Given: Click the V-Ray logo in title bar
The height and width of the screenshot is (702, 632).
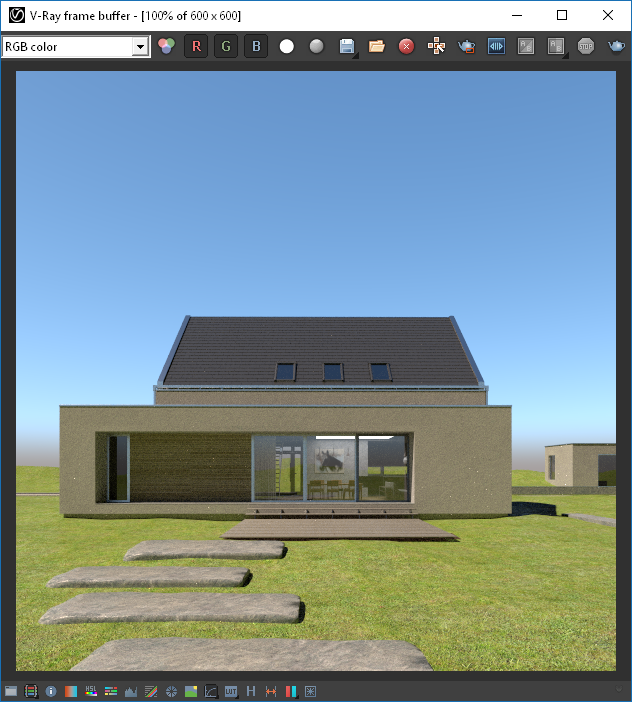Looking at the screenshot, I should (x=17, y=15).
